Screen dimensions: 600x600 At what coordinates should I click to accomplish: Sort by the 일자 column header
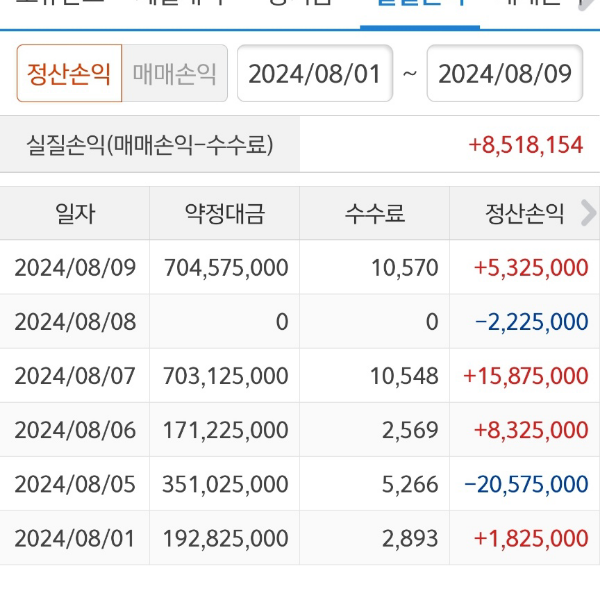pyautogui.click(x=75, y=213)
